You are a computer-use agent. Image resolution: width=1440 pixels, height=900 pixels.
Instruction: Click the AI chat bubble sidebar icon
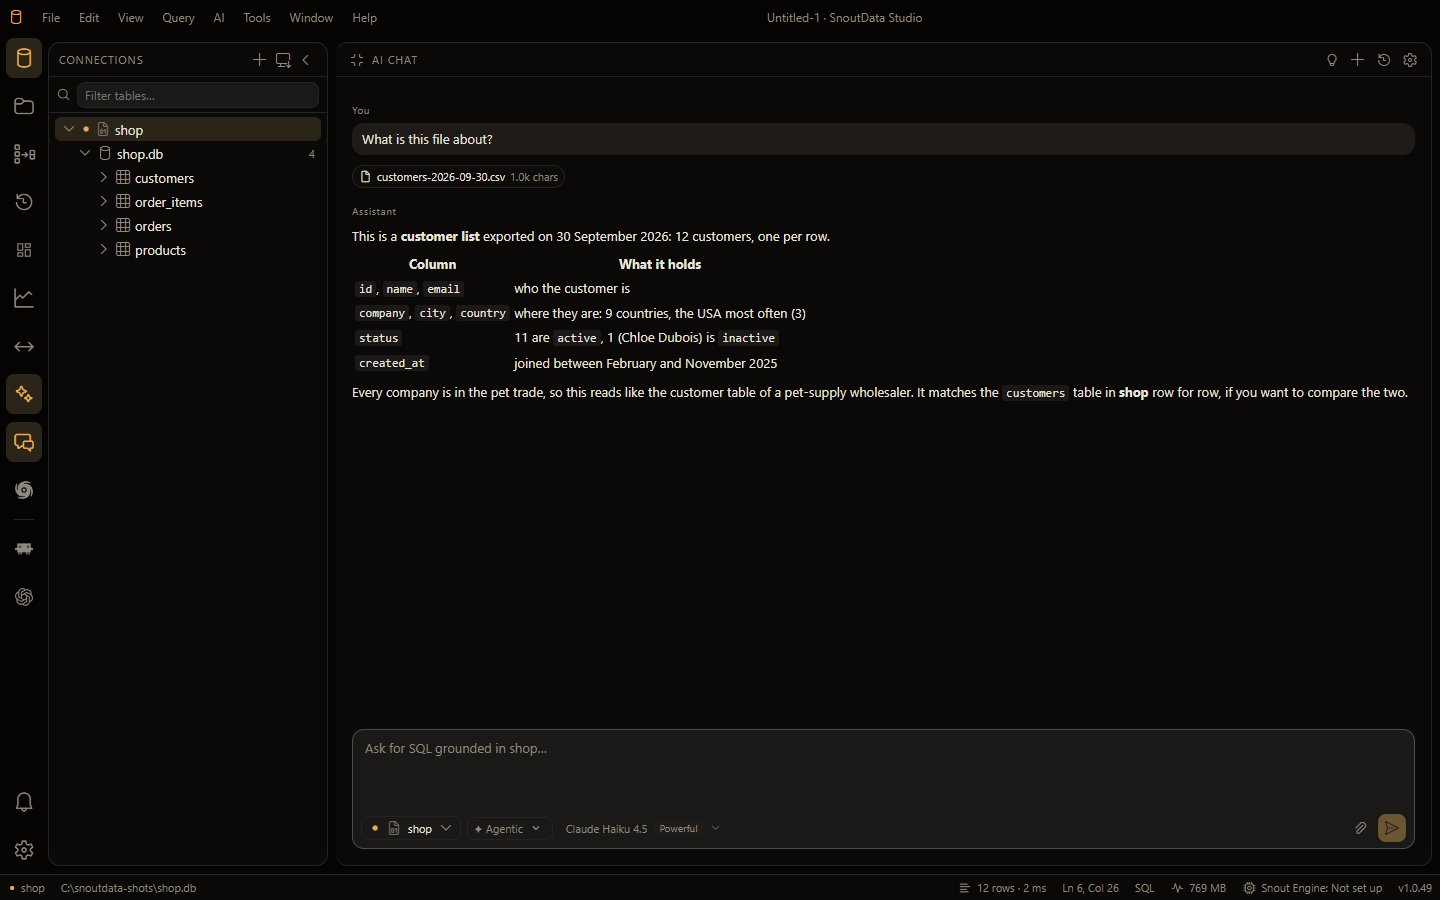pos(24,442)
